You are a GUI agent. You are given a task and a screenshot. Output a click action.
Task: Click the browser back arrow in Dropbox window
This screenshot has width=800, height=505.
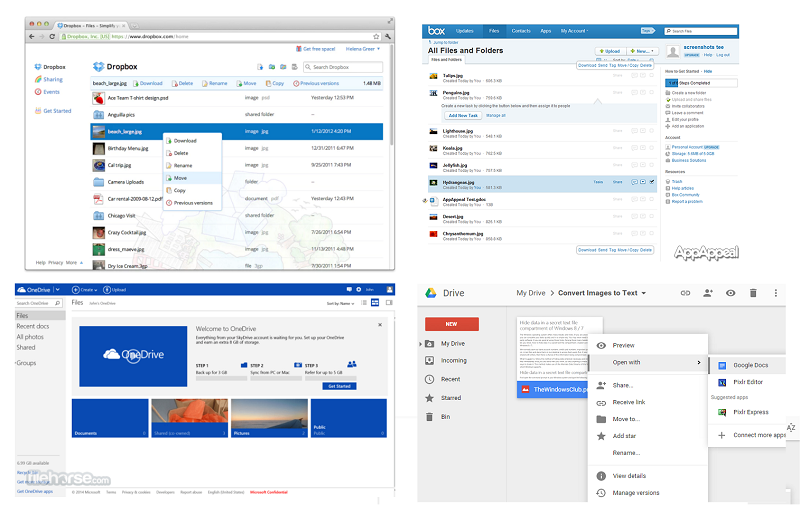pyautogui.click(x=32, y=36)
